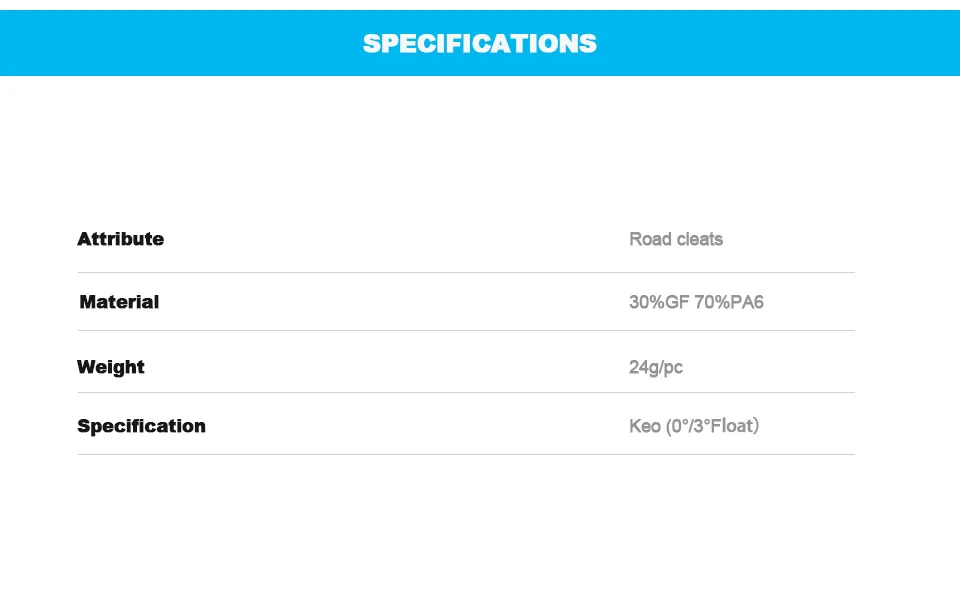The width and height of the screenshot is (960, 609).
Task: Select the Attribute row label
Action: coord(121,239)
